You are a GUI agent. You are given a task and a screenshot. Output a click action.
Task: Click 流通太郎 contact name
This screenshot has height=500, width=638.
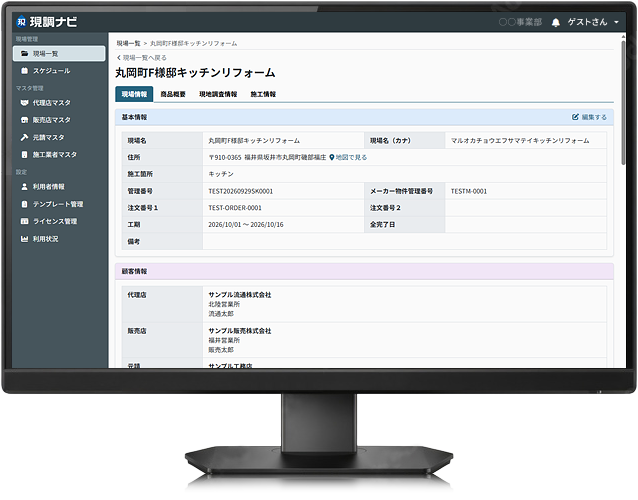[x=221, y=314]
